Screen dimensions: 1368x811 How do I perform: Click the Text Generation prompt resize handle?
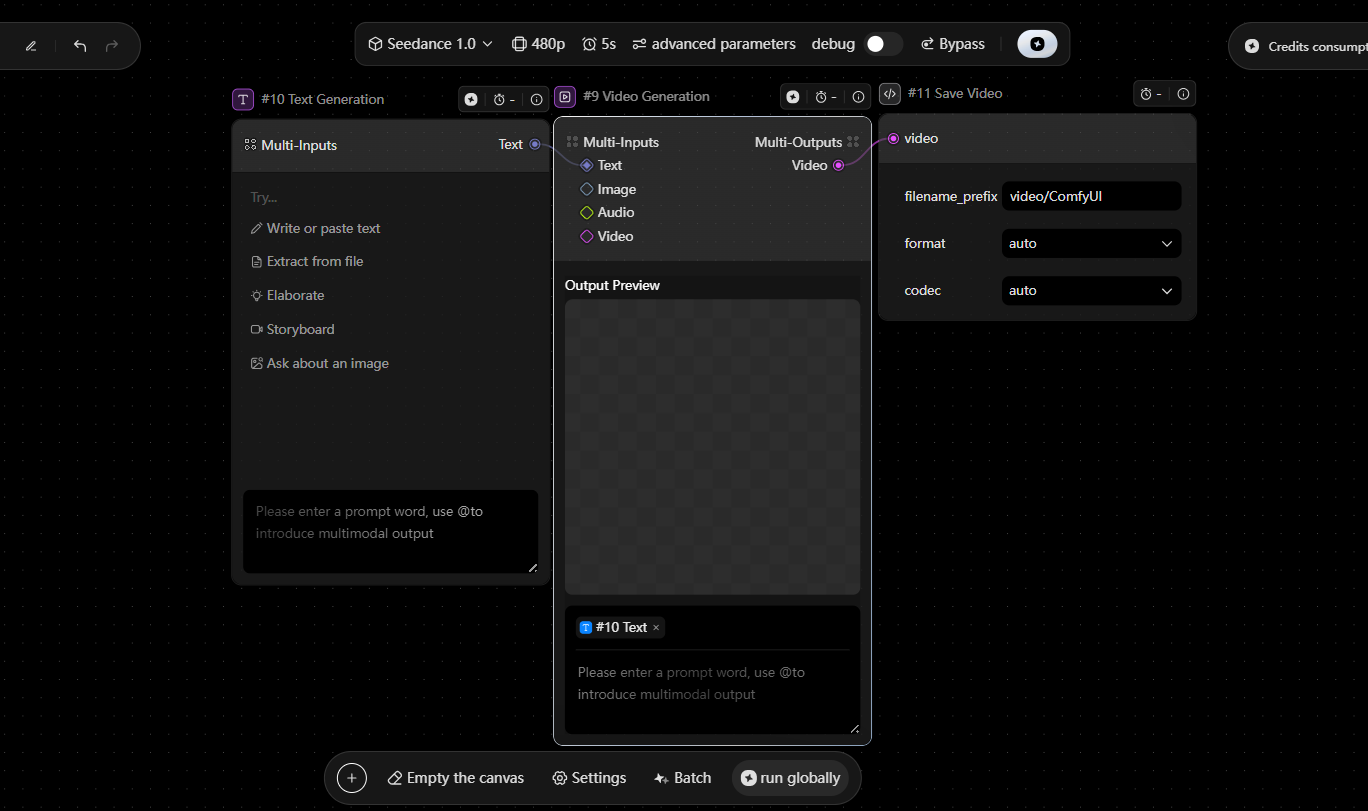[x=532, y=568]
